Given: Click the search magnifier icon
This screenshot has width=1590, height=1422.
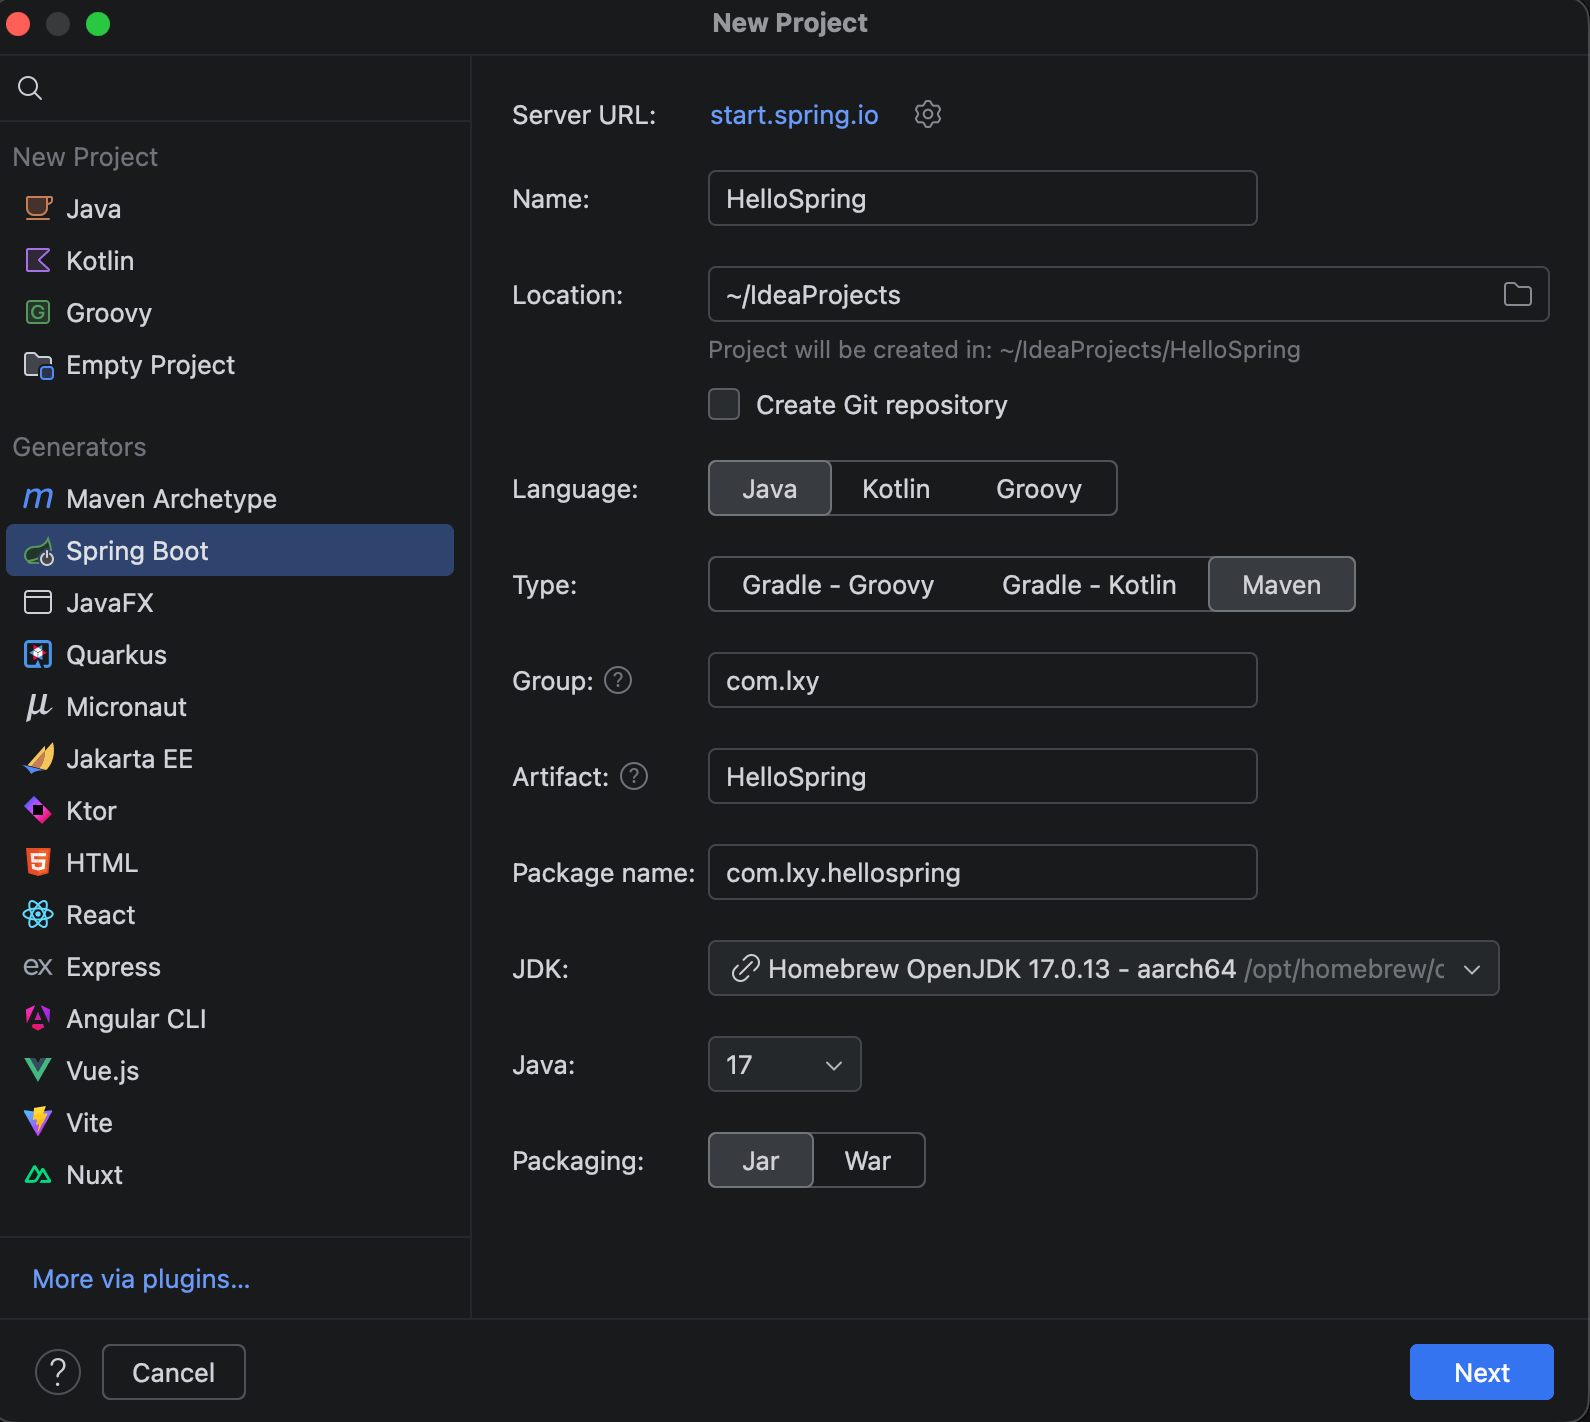Looking at the screenshot, I should tap(30, 88).
